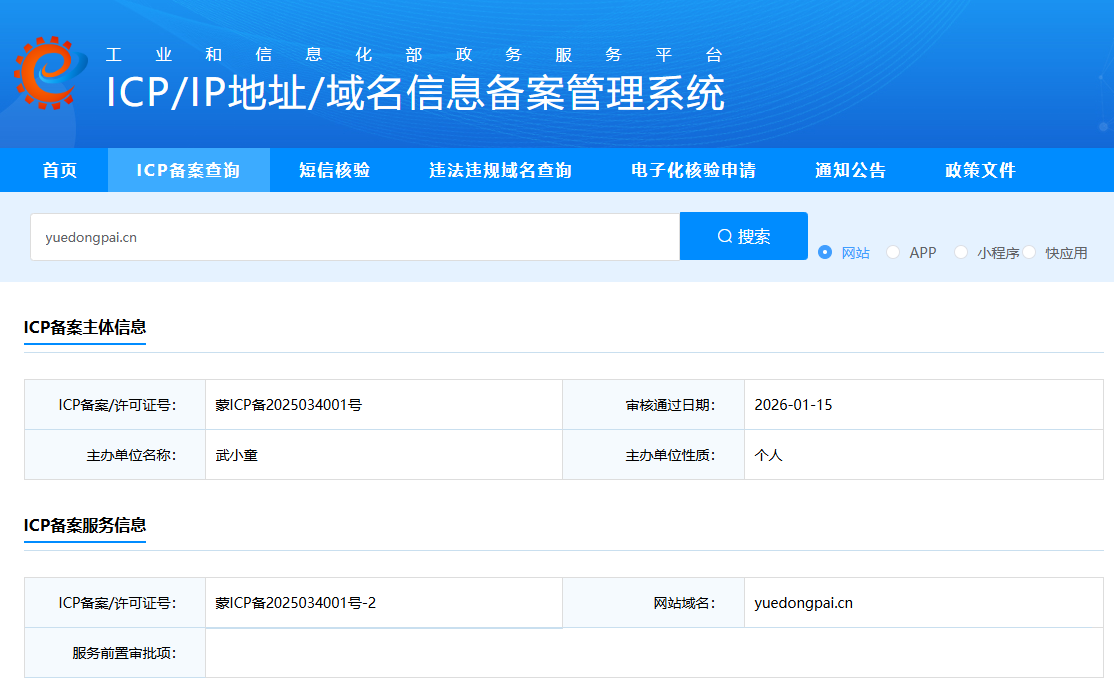Click approval date value 2026-01-15
The width and height of the screenshot is (1114, 698).
coord(793,405)
